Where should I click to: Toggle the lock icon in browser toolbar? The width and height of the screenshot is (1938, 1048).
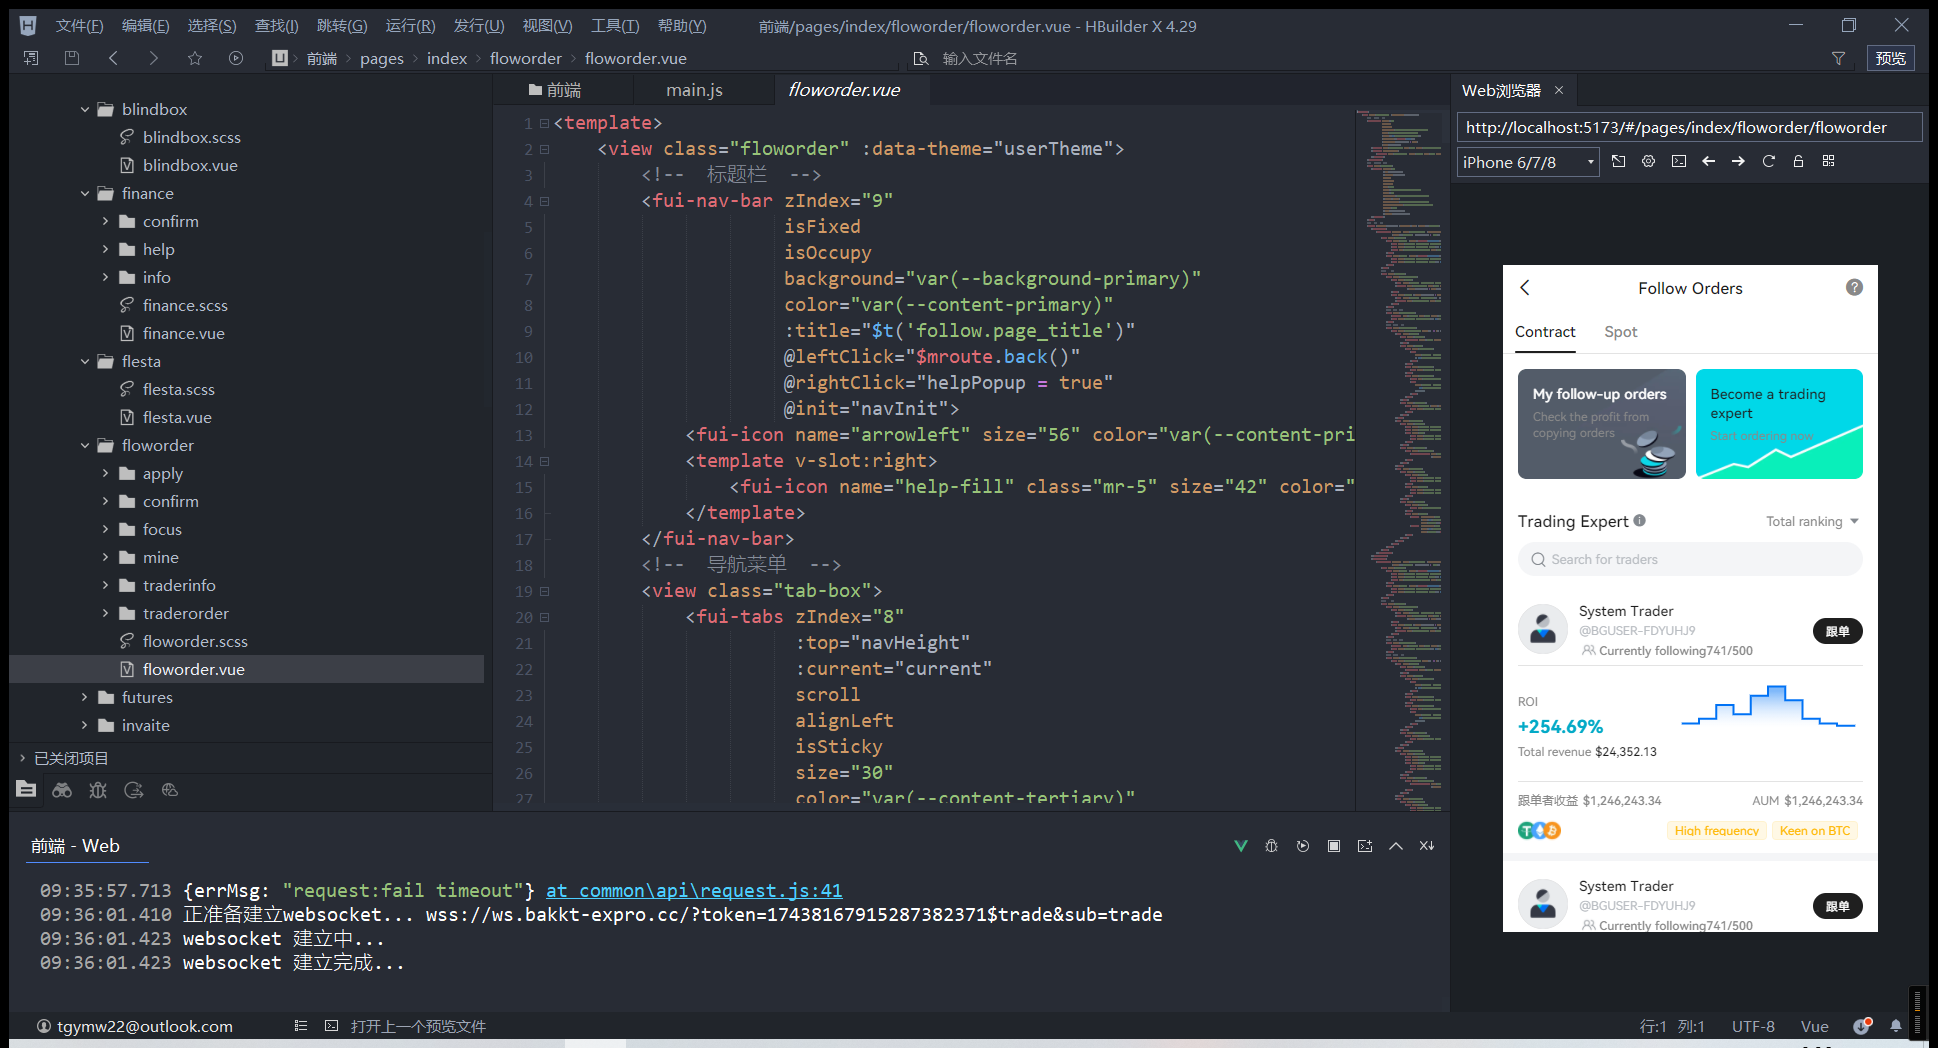pos(1798,161)
